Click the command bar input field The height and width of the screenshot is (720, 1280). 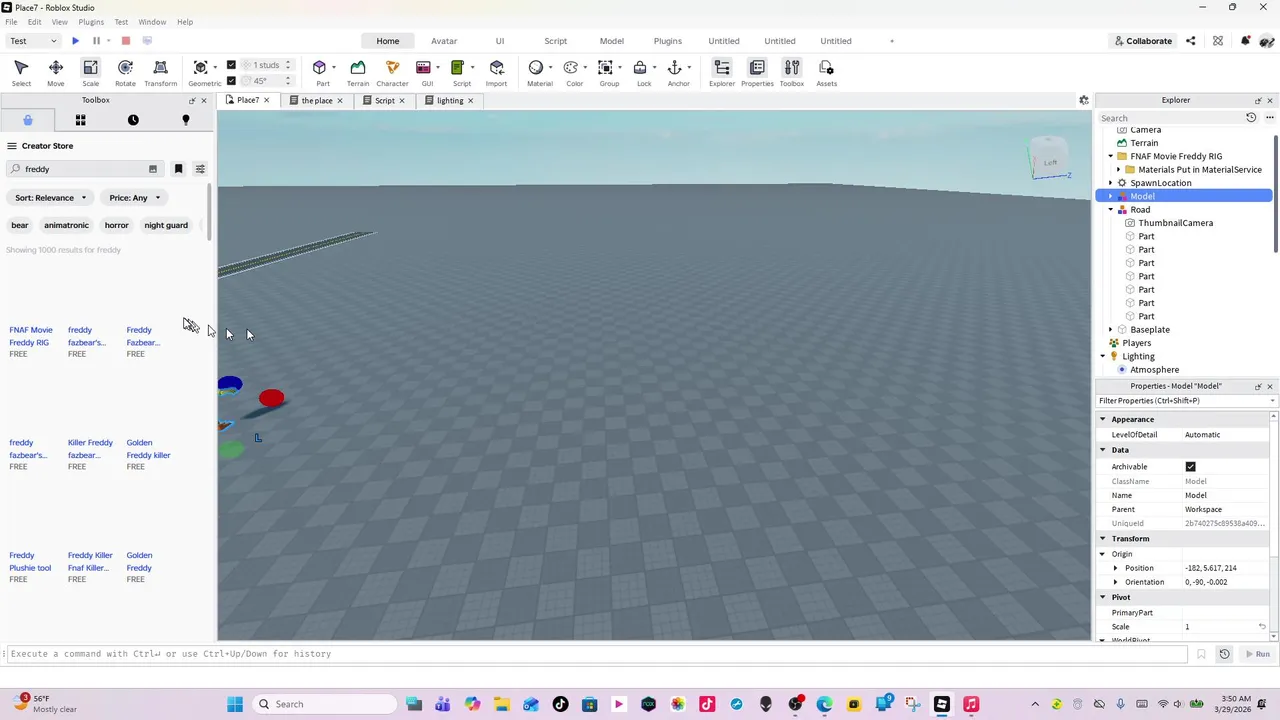point(595,654)
